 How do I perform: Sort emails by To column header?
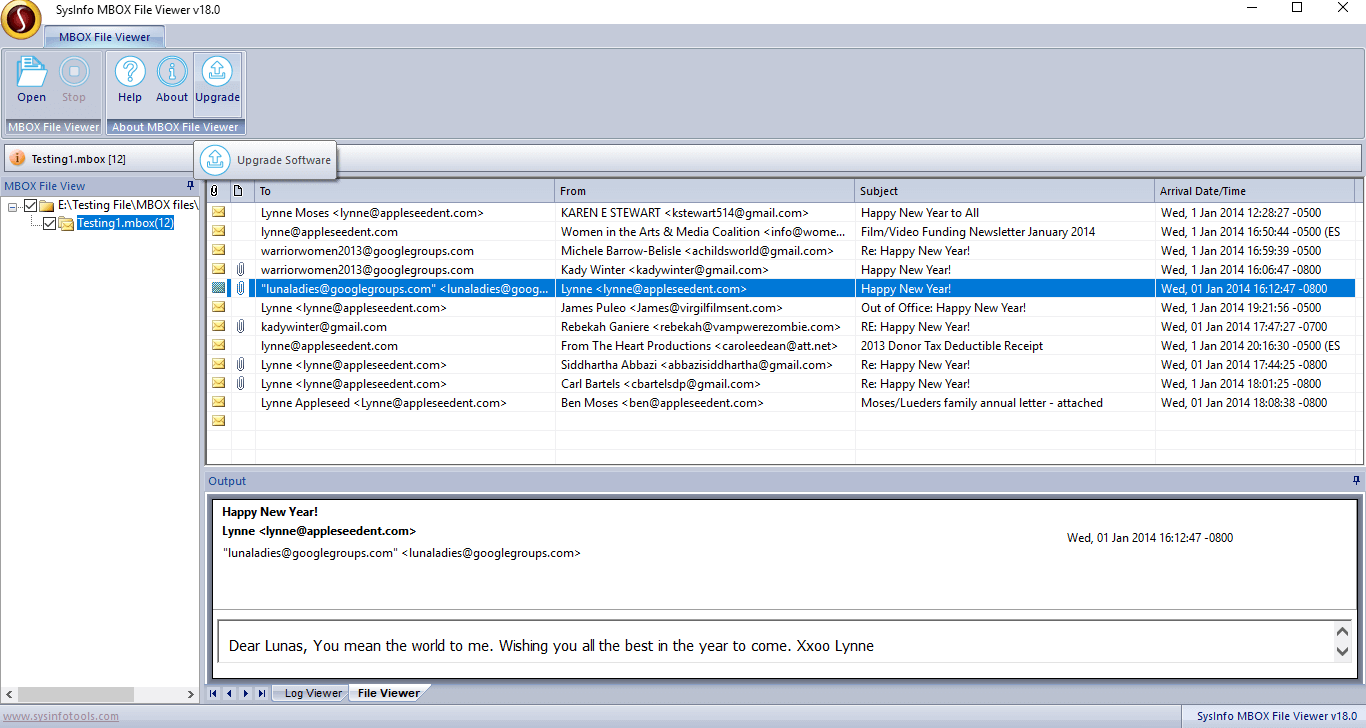click(405, 191)
